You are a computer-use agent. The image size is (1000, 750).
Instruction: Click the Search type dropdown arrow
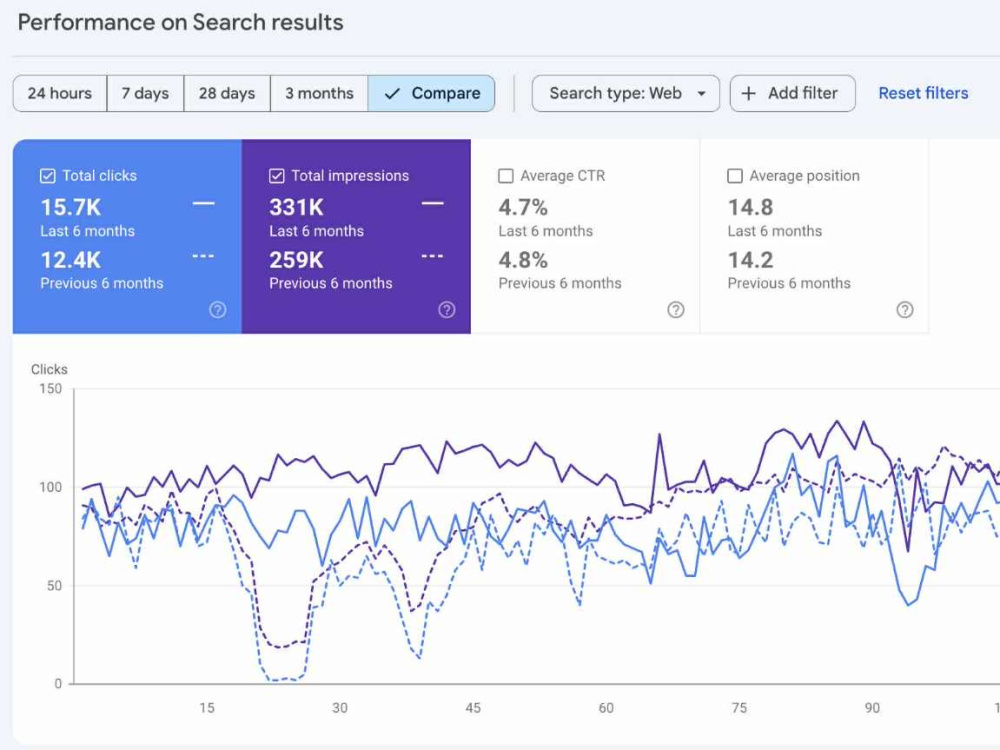pos(702,94)
